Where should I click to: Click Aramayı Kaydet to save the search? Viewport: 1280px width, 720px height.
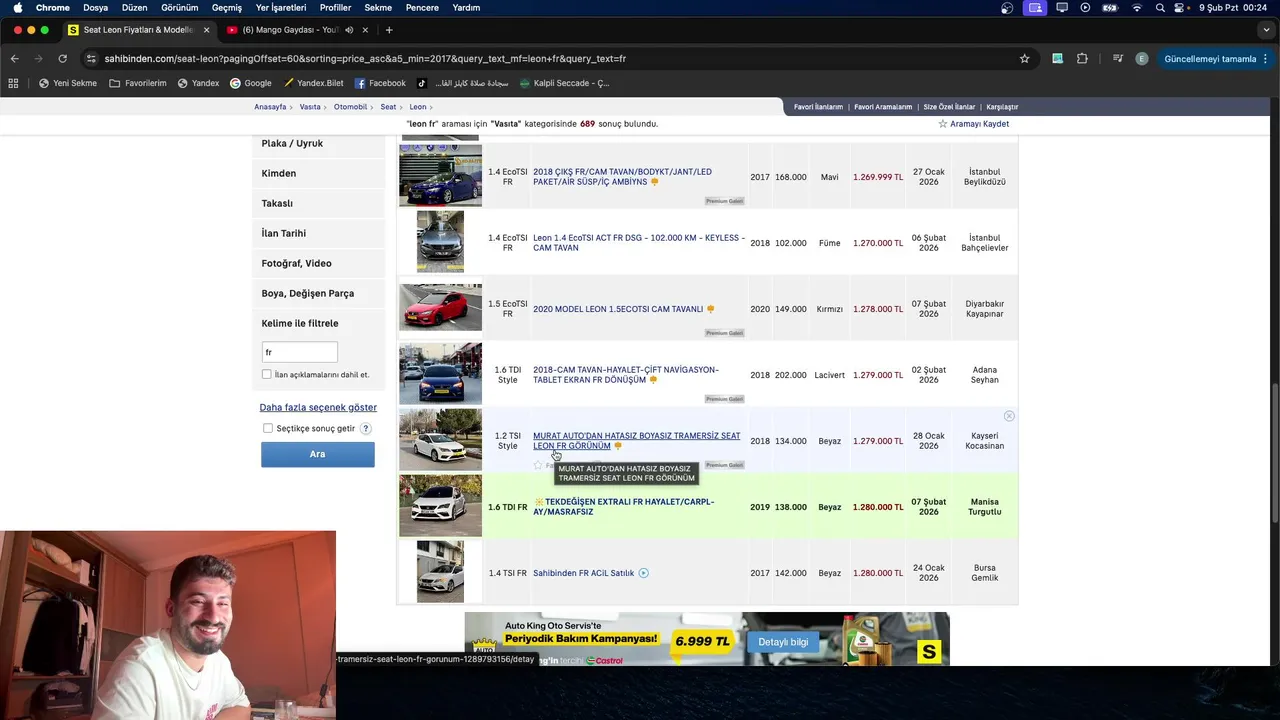pos(973,124)
